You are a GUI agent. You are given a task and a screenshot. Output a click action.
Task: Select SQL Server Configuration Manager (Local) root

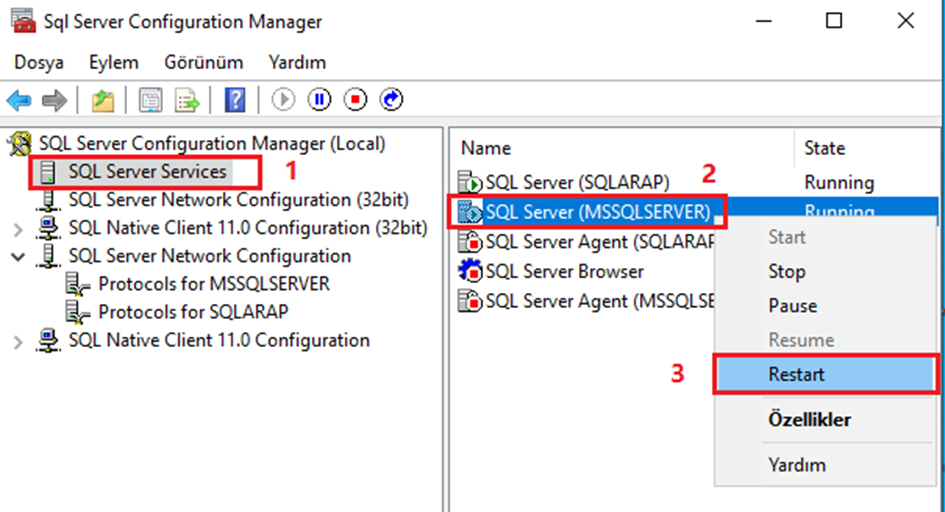click(x=212, y=144)
